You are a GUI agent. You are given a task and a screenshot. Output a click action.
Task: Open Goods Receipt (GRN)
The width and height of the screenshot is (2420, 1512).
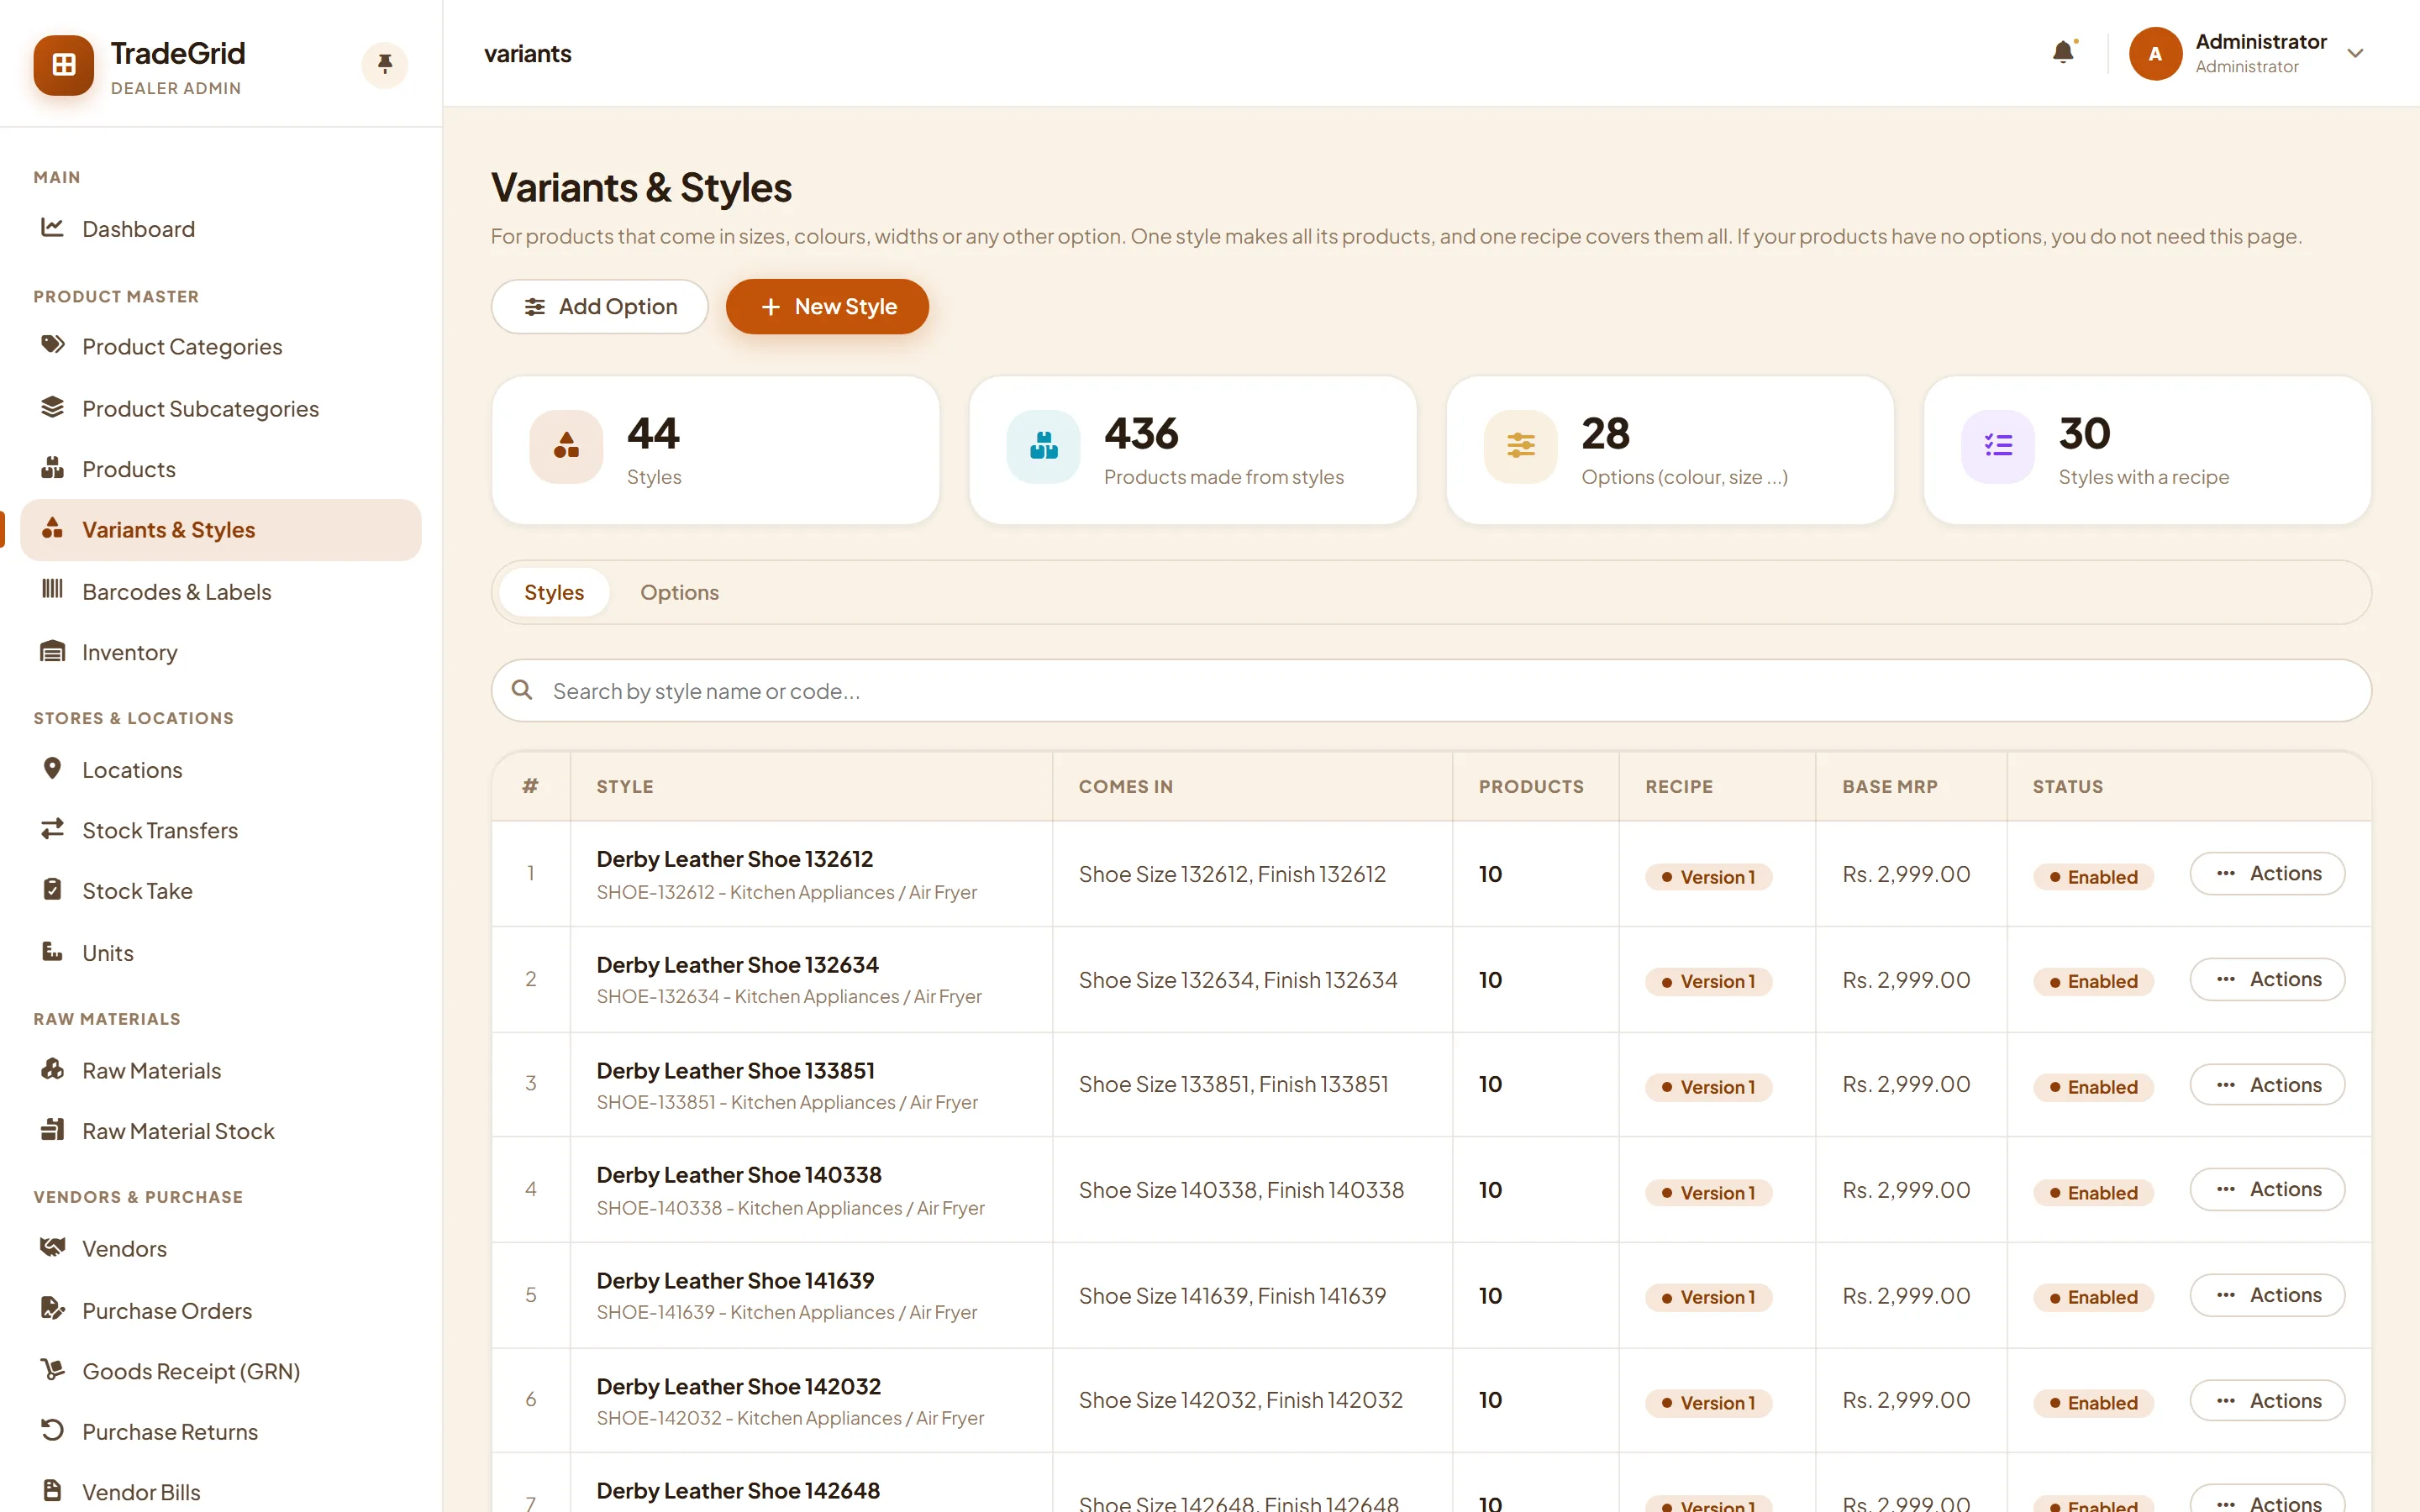[221, 1371]
